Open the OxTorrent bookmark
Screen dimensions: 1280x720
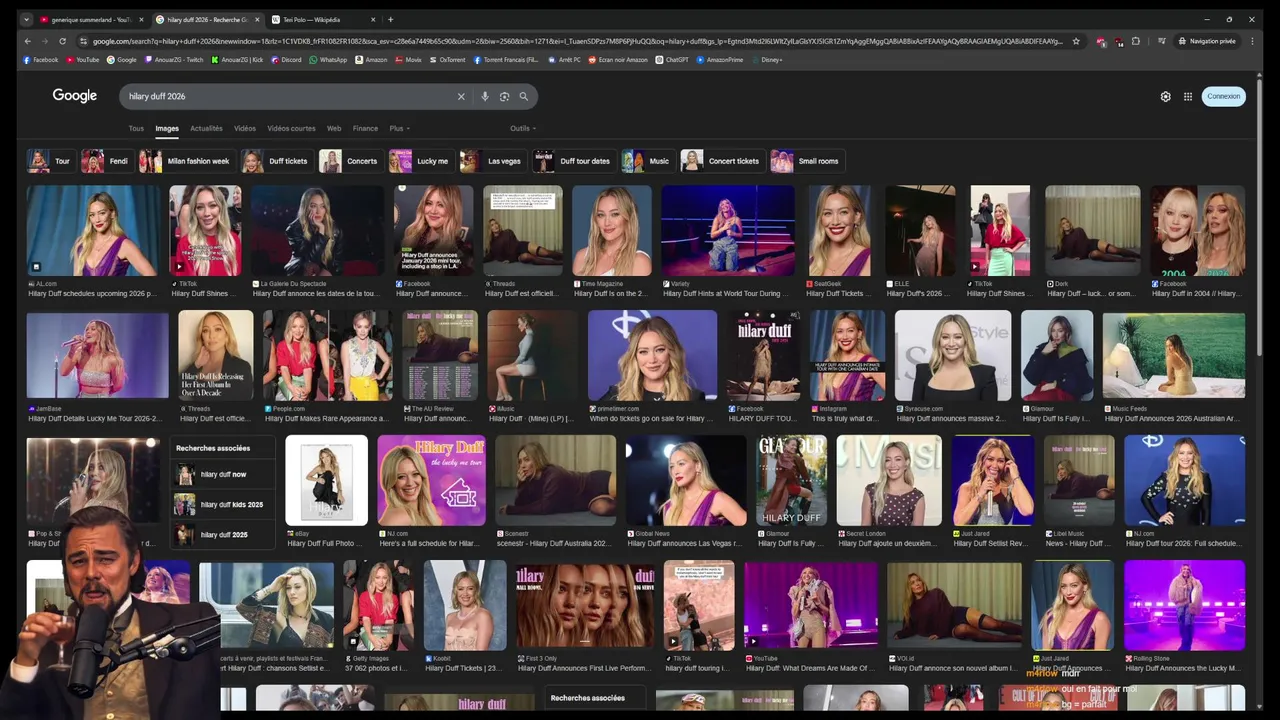[x=447, y=59]
